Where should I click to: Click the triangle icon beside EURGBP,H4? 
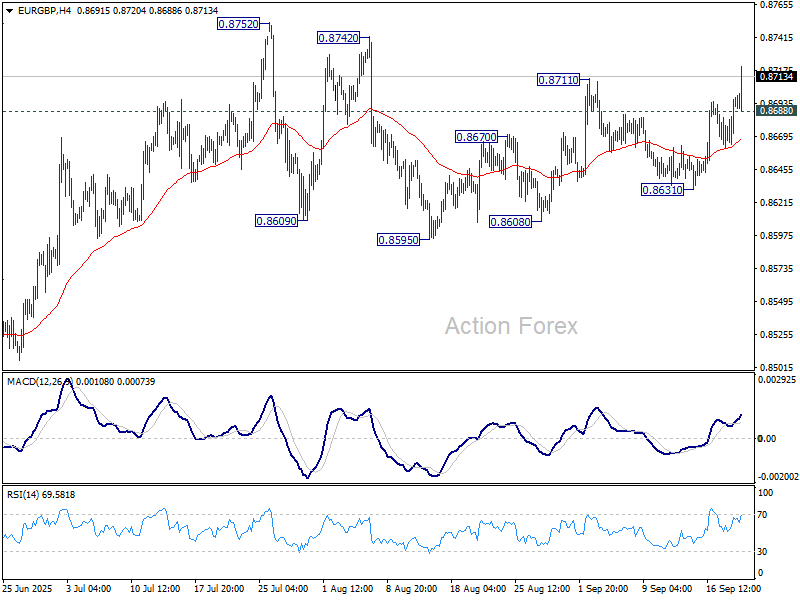pyautogui.click(x=8, y=8)
